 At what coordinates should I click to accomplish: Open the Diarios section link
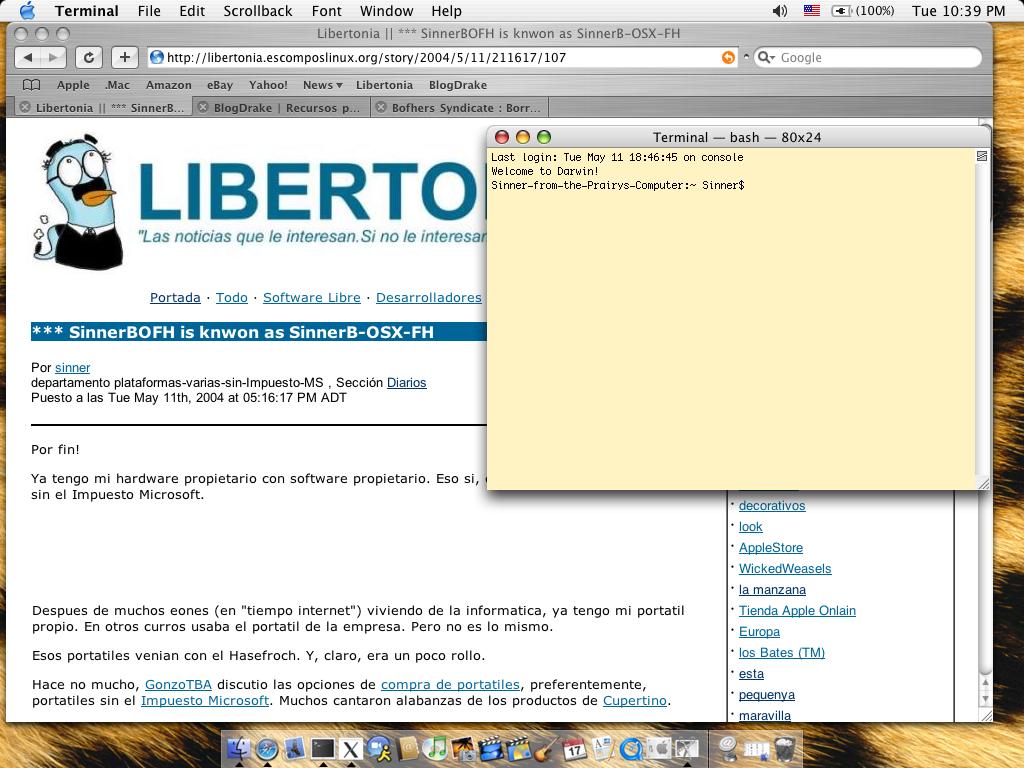coord(407,383)
